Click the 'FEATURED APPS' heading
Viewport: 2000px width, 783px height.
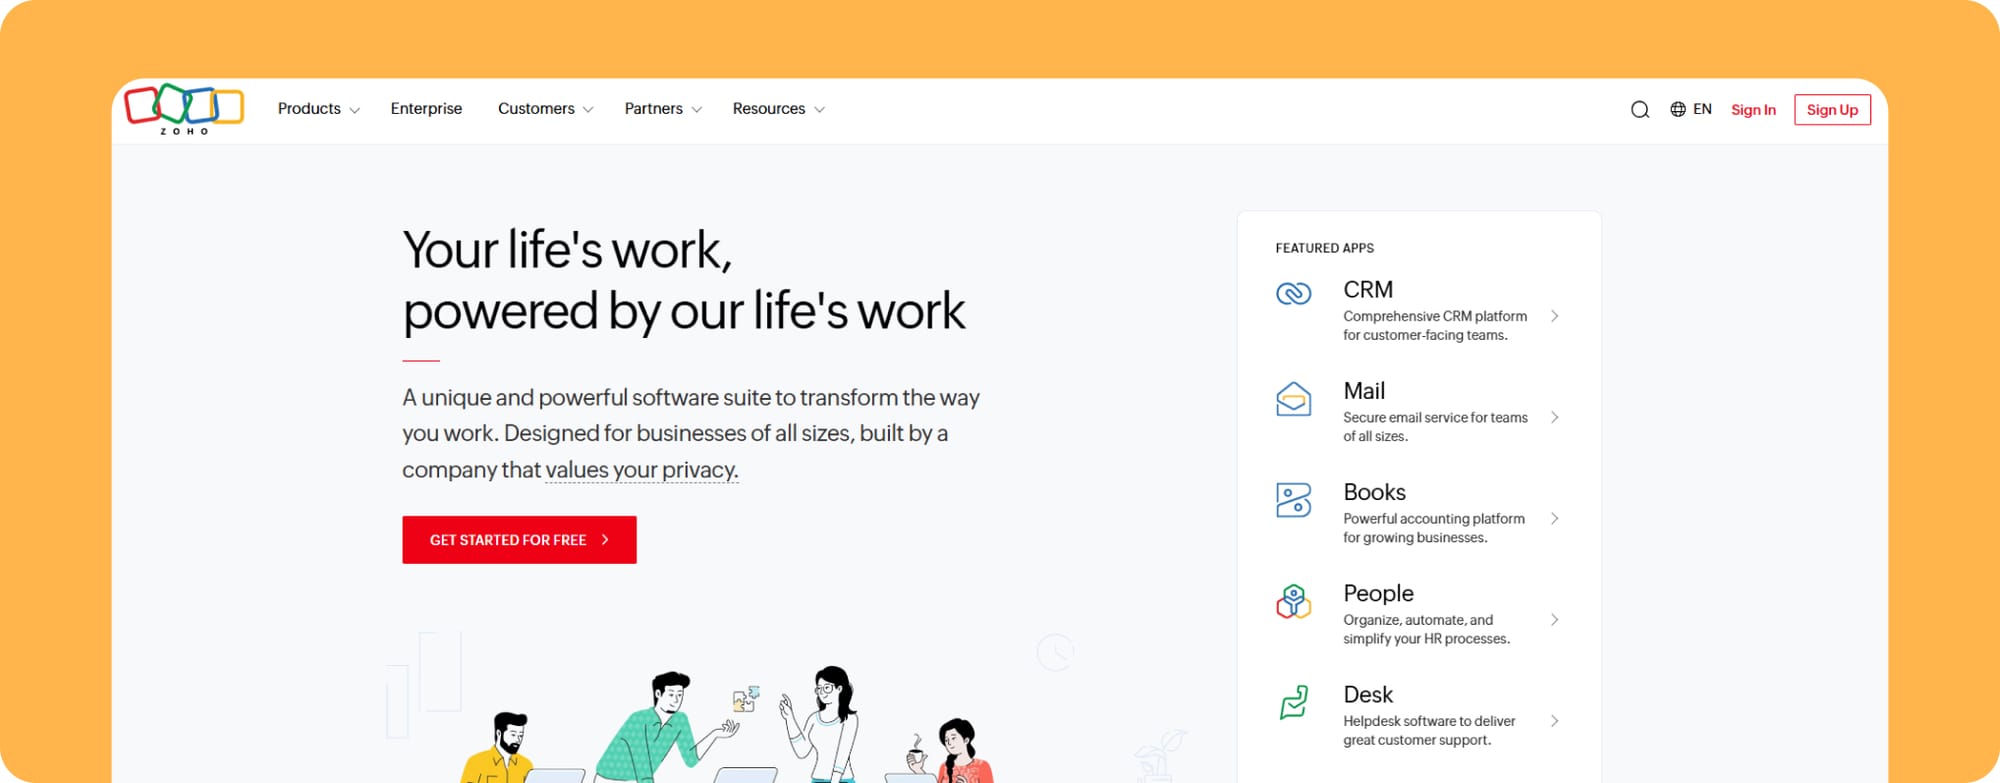click(1324, 248)
